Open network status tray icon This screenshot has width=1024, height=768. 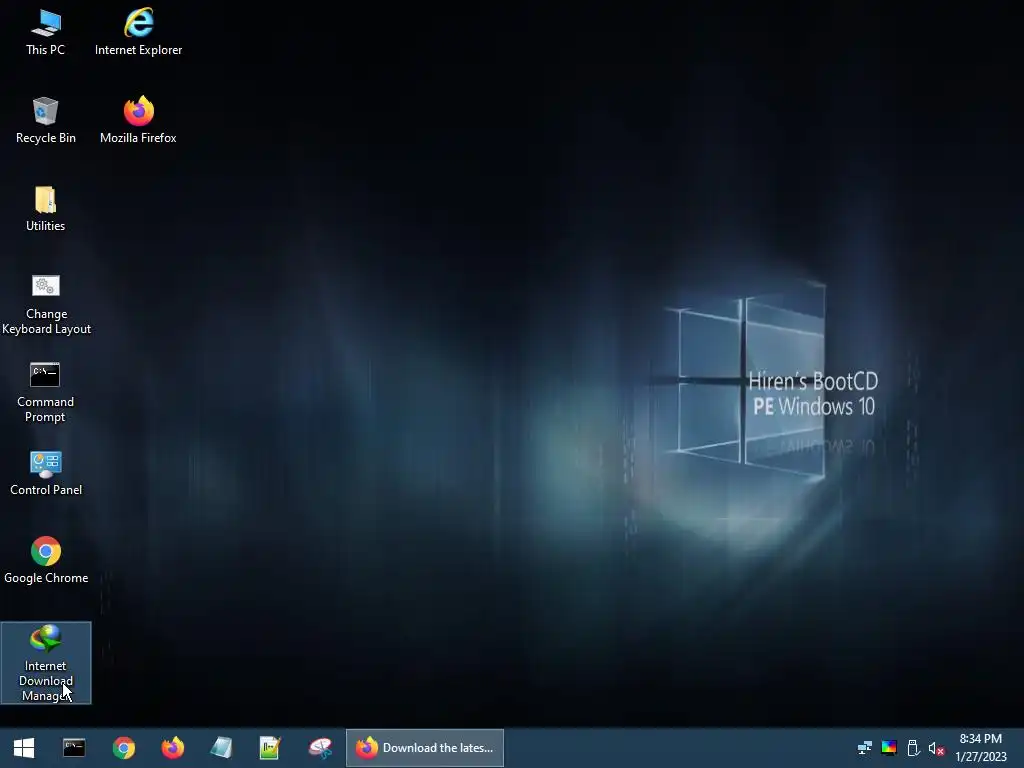(865, 748)
